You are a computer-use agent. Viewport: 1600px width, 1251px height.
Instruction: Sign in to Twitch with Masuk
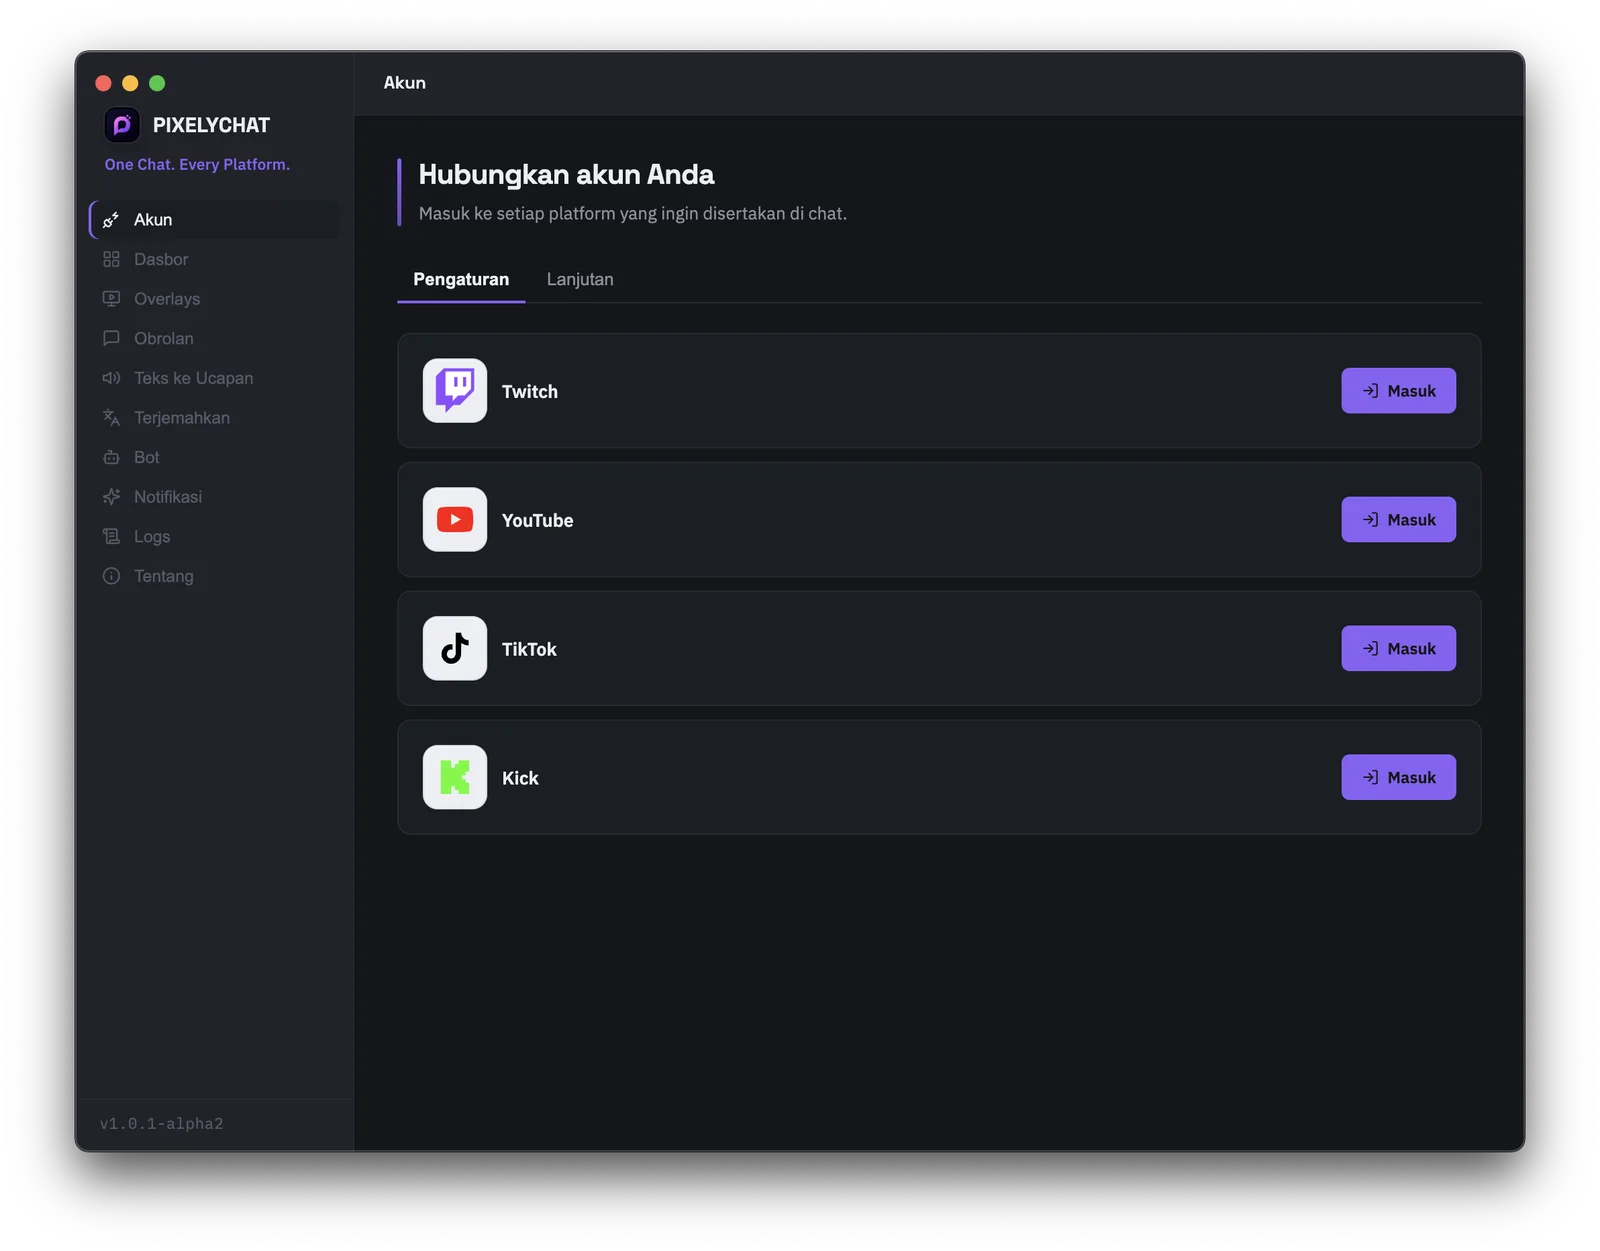[x=1398, y=391]
